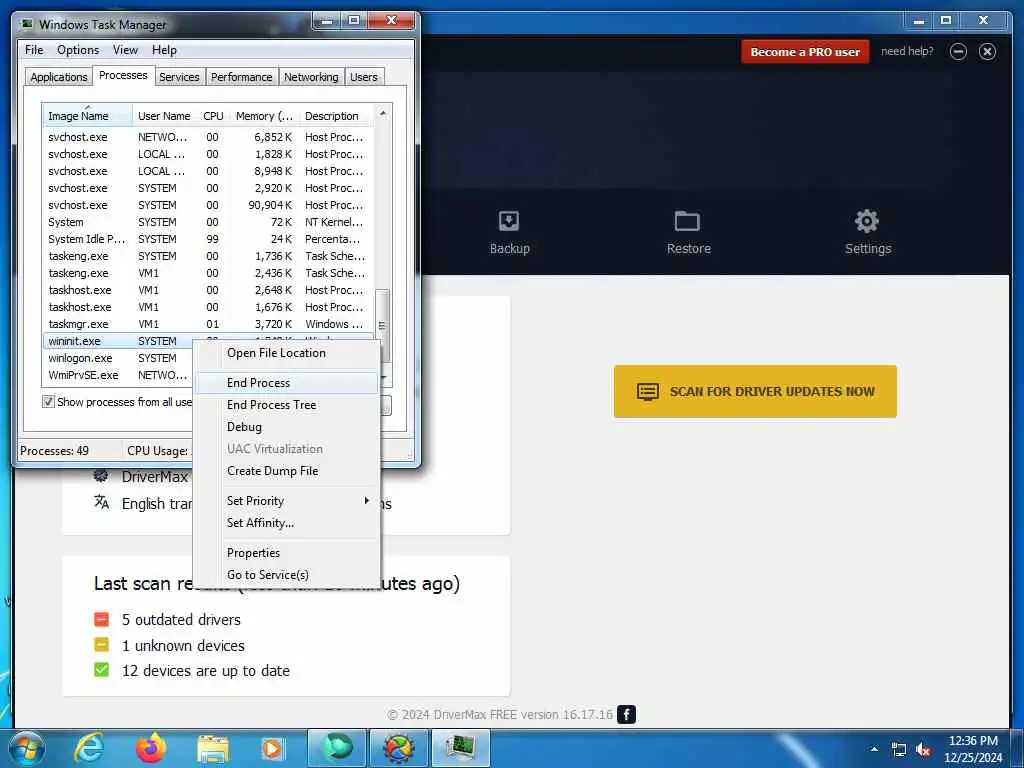Click the process list scroll up arrow

point(383,113)
